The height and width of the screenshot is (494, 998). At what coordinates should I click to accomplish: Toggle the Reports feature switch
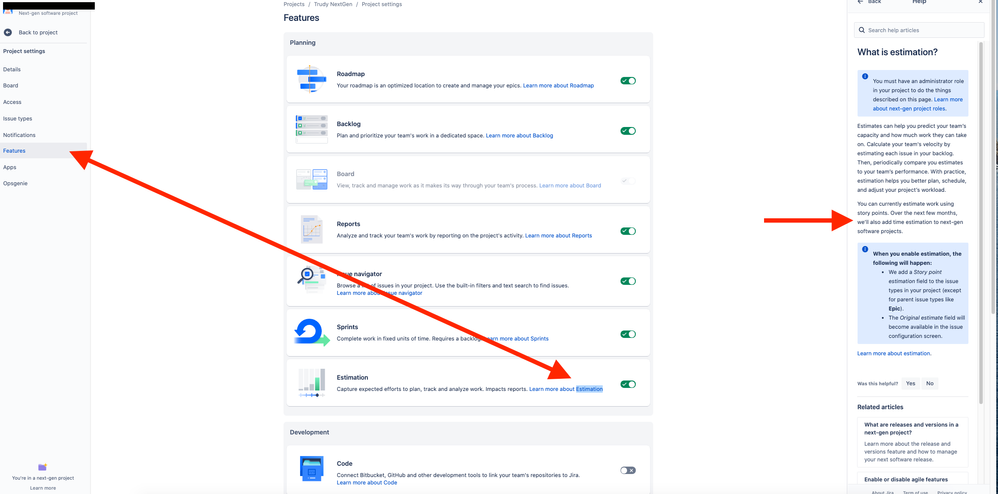pyautogui.click(x=628, y=231)
